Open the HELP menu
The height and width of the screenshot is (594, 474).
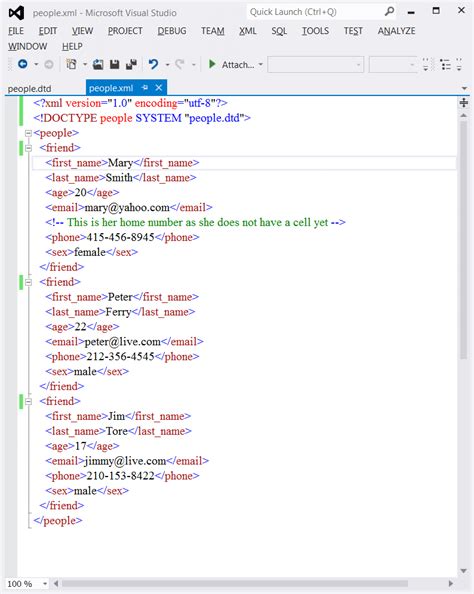click(x=72, y=47)
